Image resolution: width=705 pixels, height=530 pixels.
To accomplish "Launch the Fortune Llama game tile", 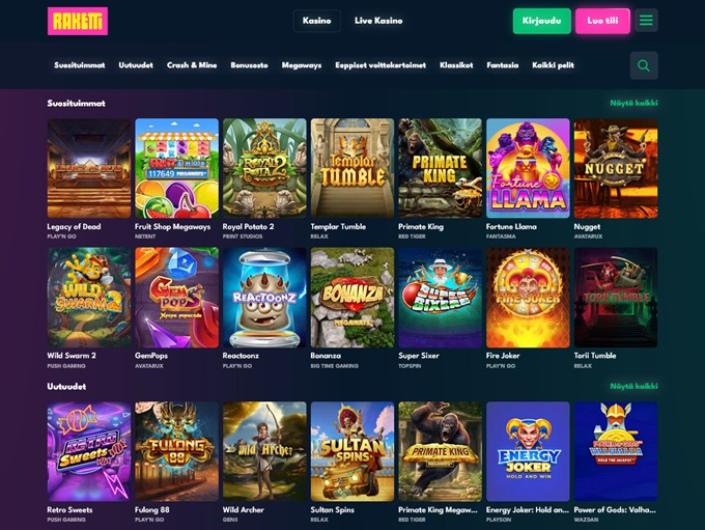I will point(528,169).
